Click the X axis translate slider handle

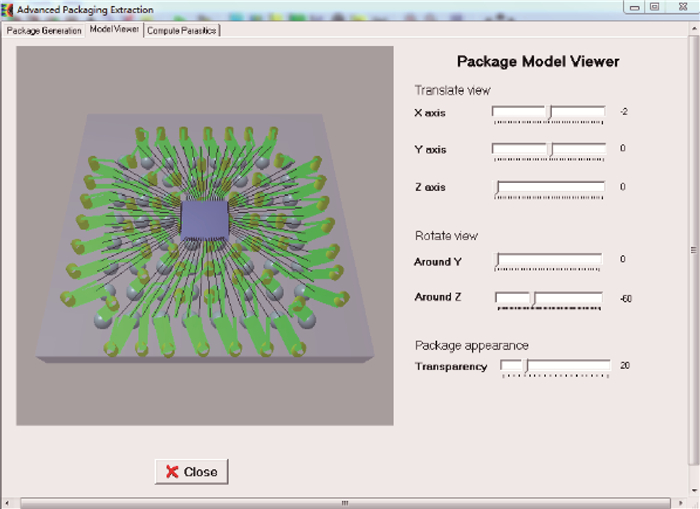(549, 112)
